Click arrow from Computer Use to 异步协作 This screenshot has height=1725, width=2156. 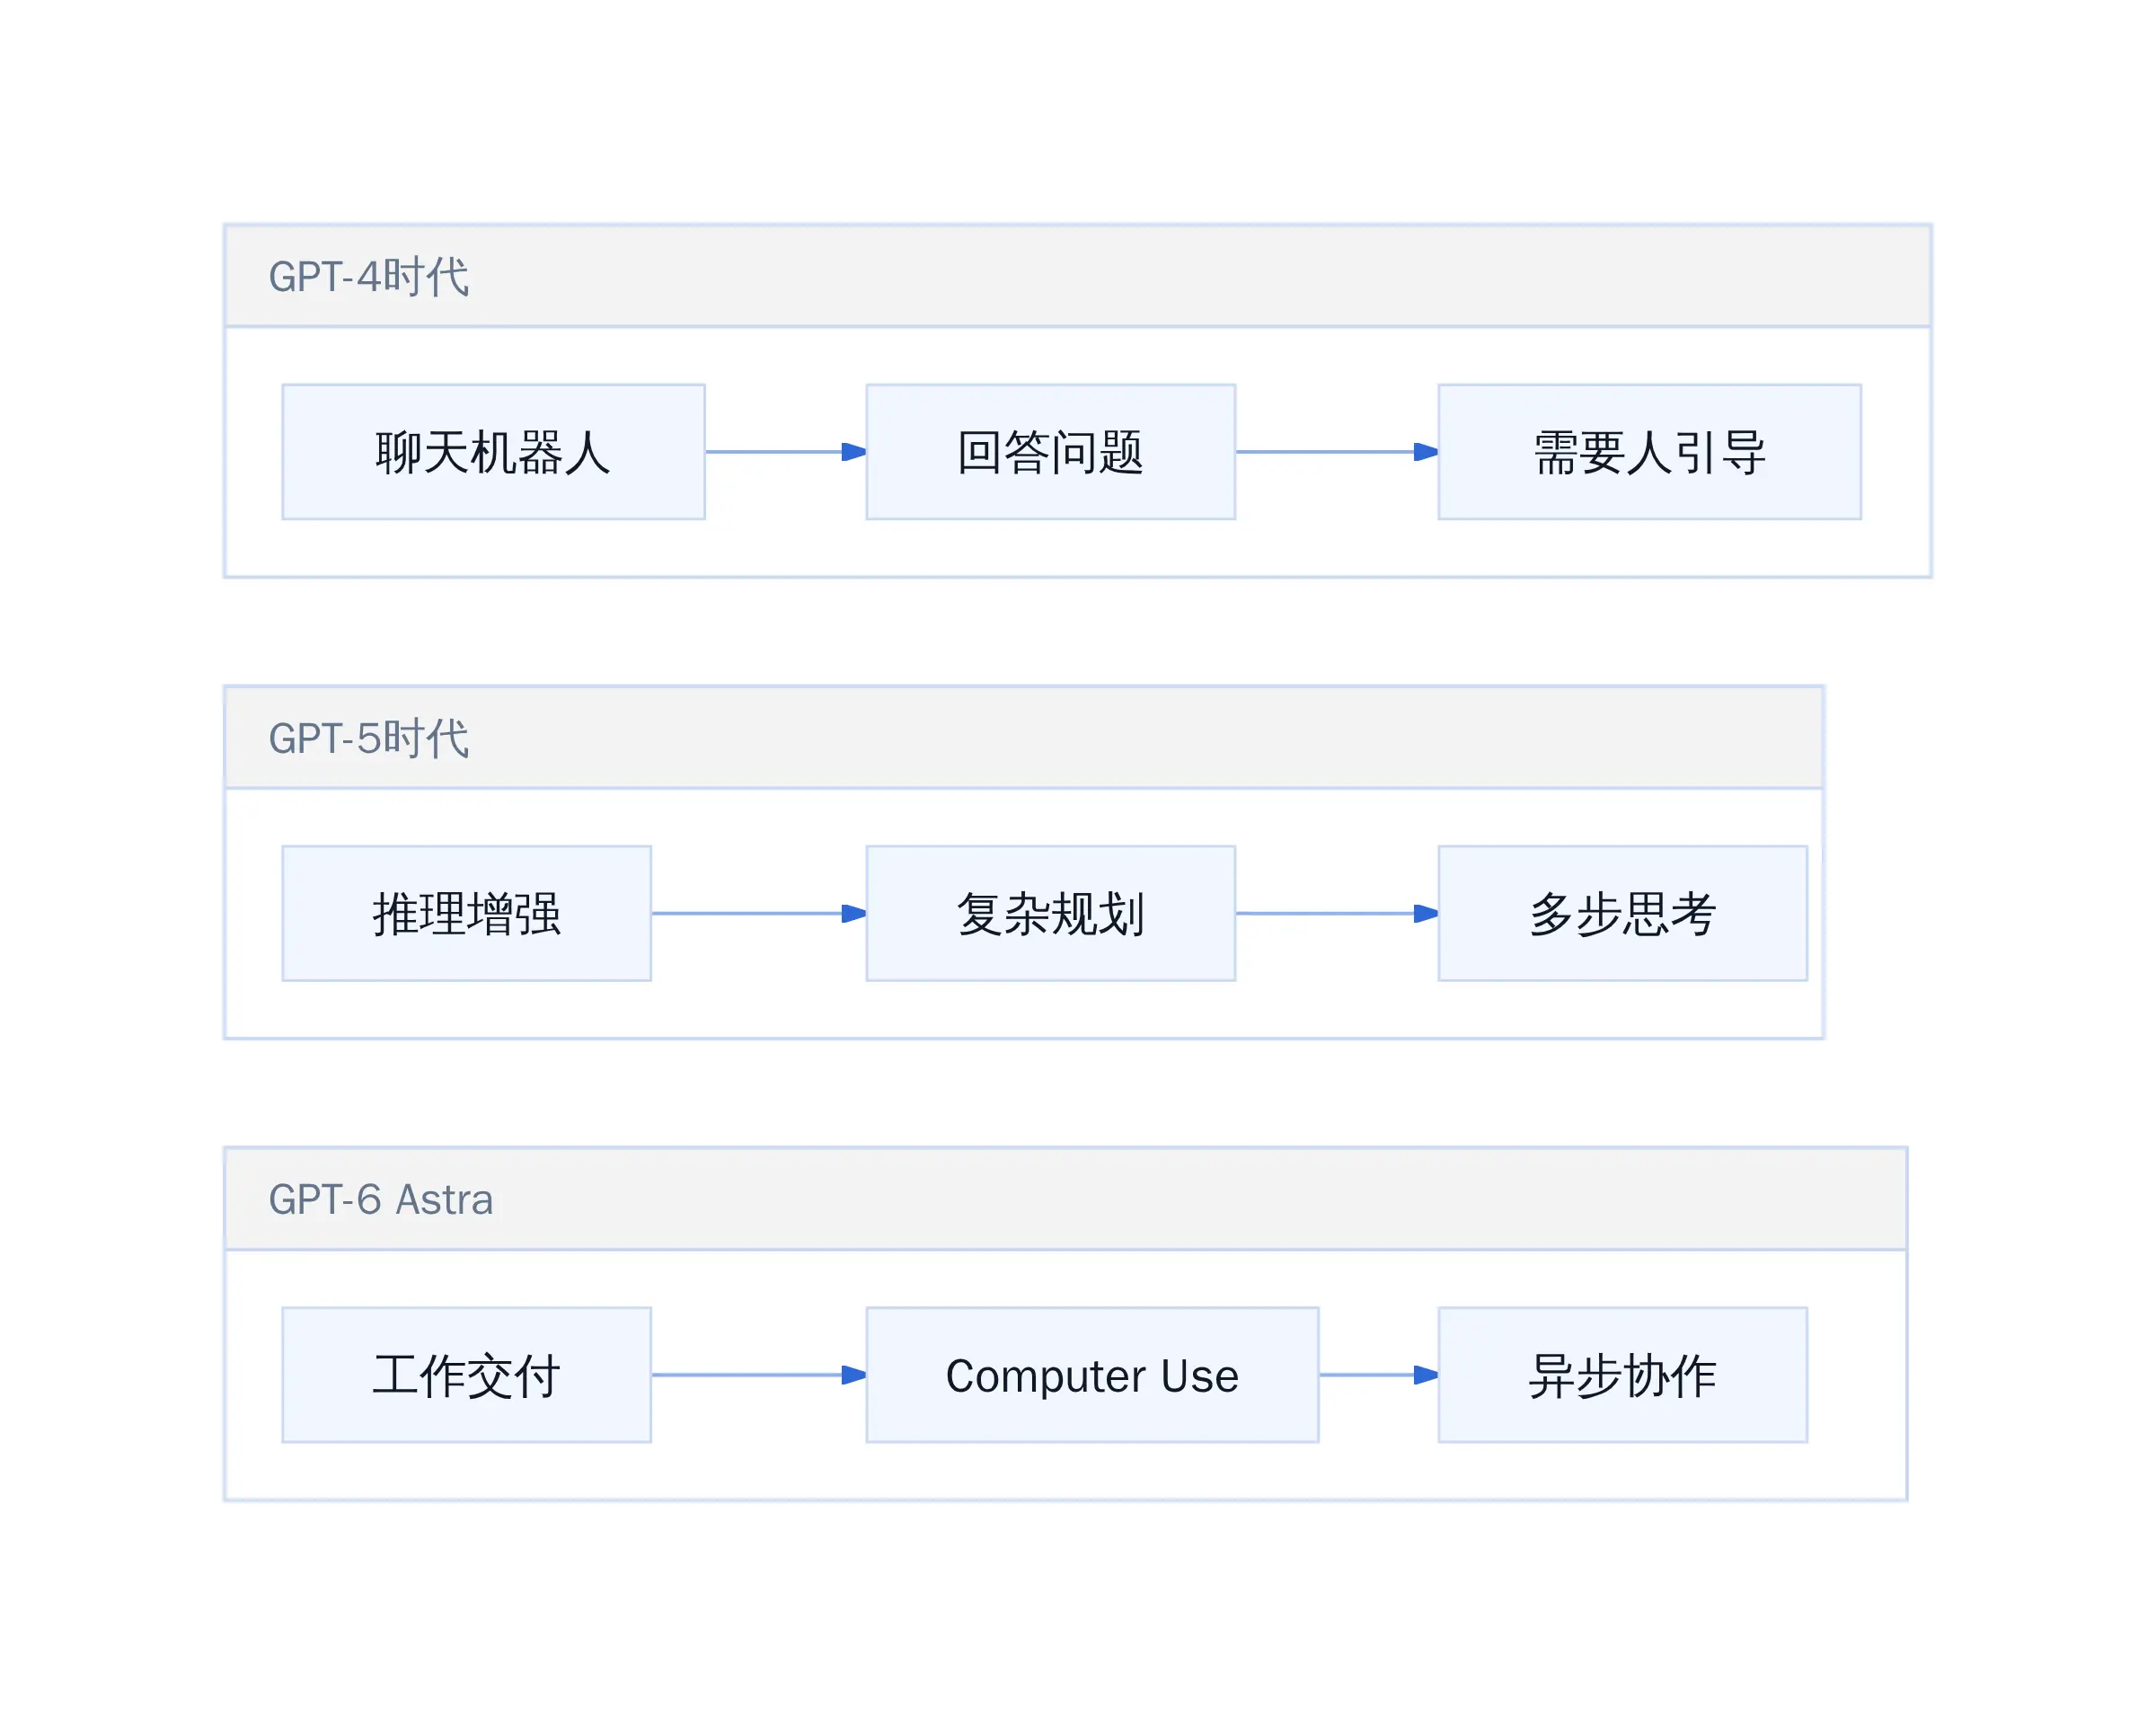[x=1379, y=1375]
